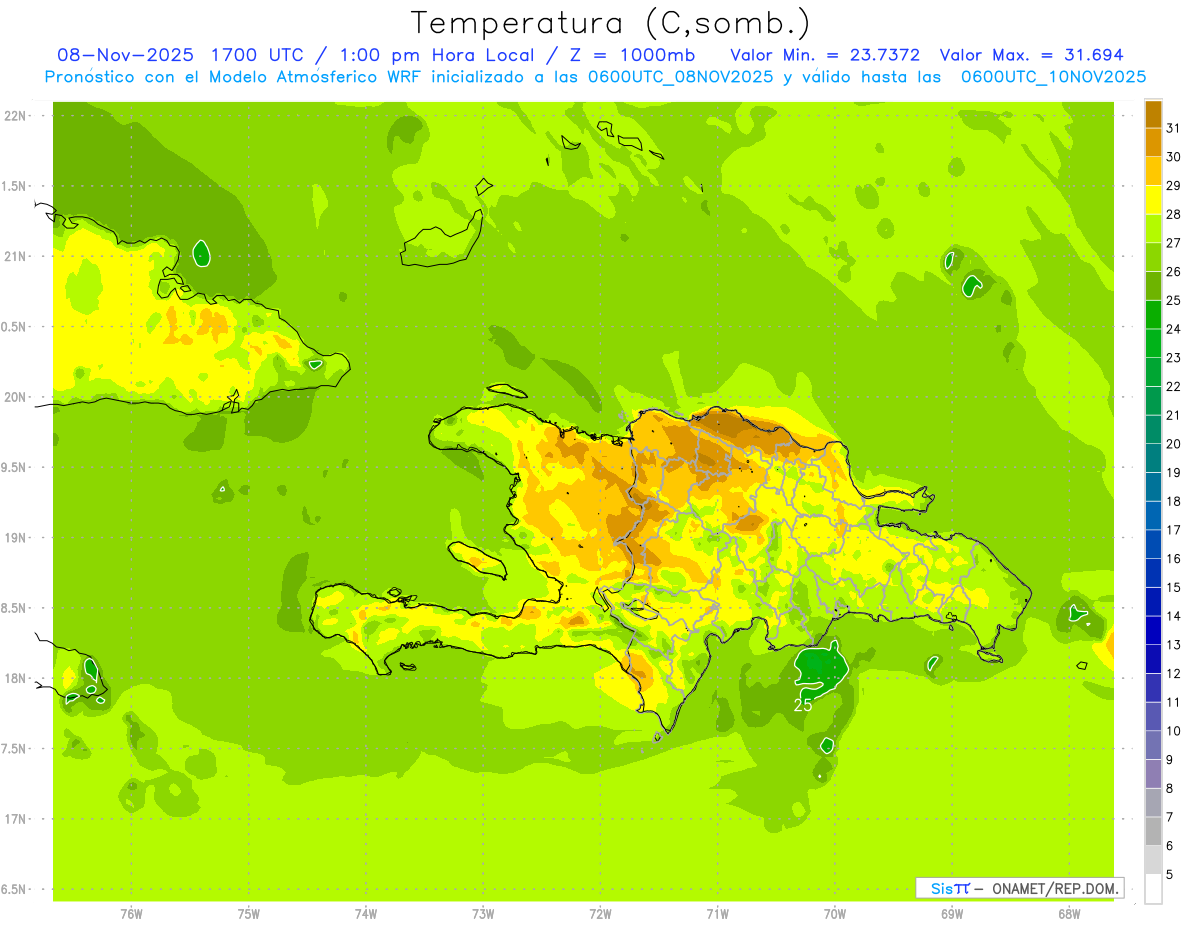Image resolution: width=1200 pixels, height=927 pixels.
Task: Click the '20' colorbar scale label
Action: coord(1174,444)
